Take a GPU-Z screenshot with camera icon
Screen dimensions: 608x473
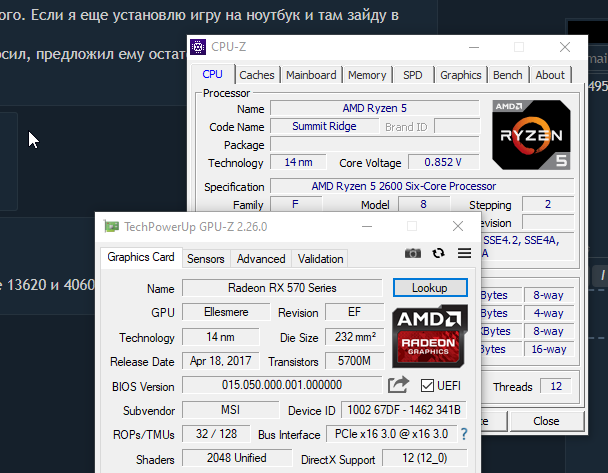pos(413,253)
